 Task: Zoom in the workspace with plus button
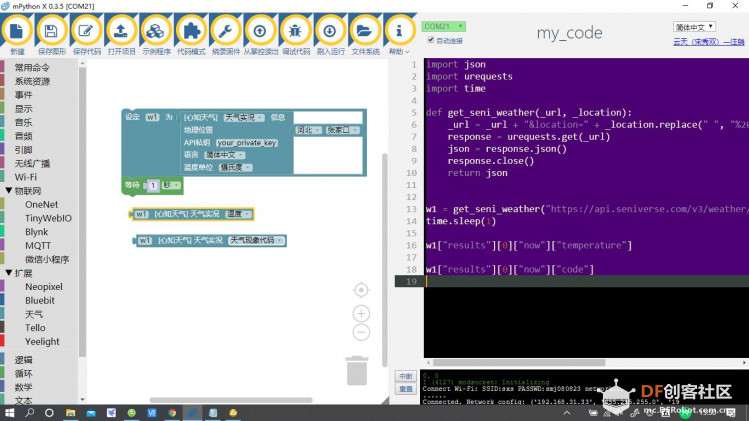pos(361,313)
